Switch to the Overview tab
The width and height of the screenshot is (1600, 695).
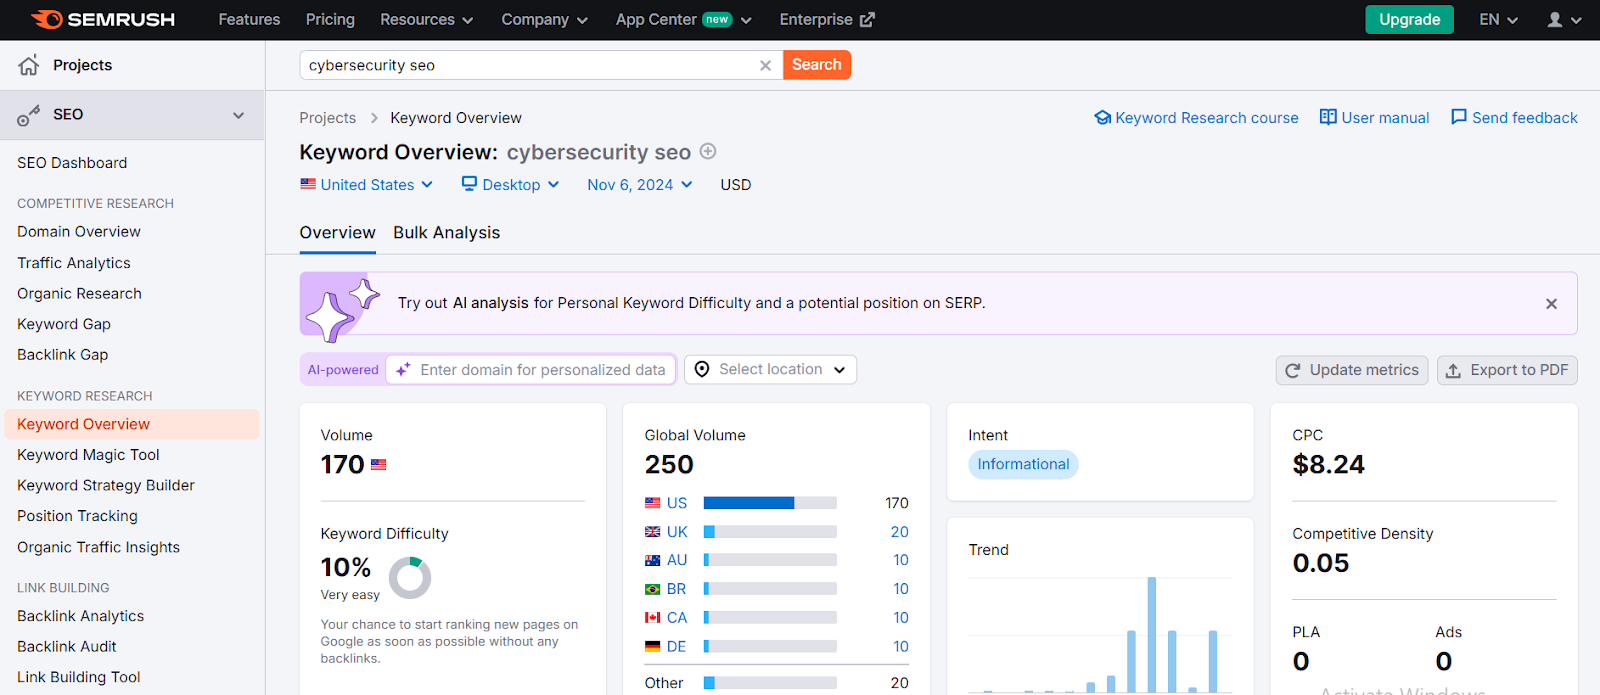[x=338, y=232]
